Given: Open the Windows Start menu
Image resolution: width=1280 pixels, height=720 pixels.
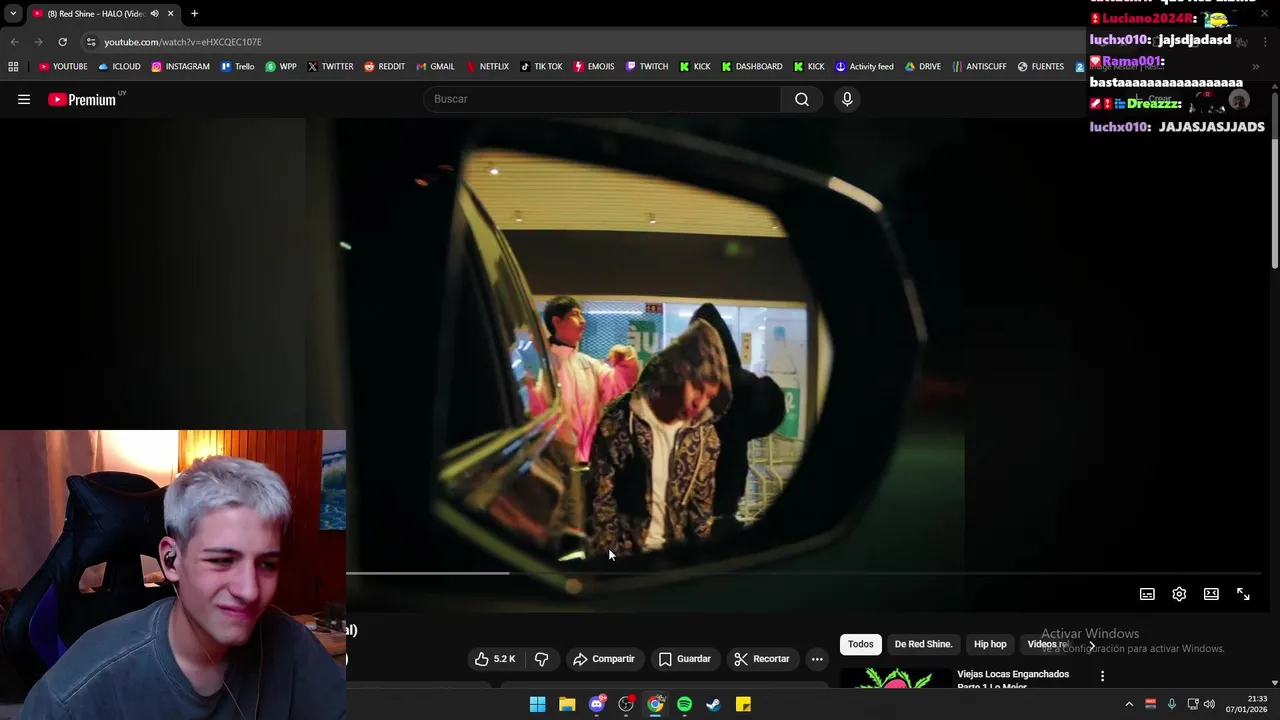Looking at the screenshot, I should click(537, 704).
